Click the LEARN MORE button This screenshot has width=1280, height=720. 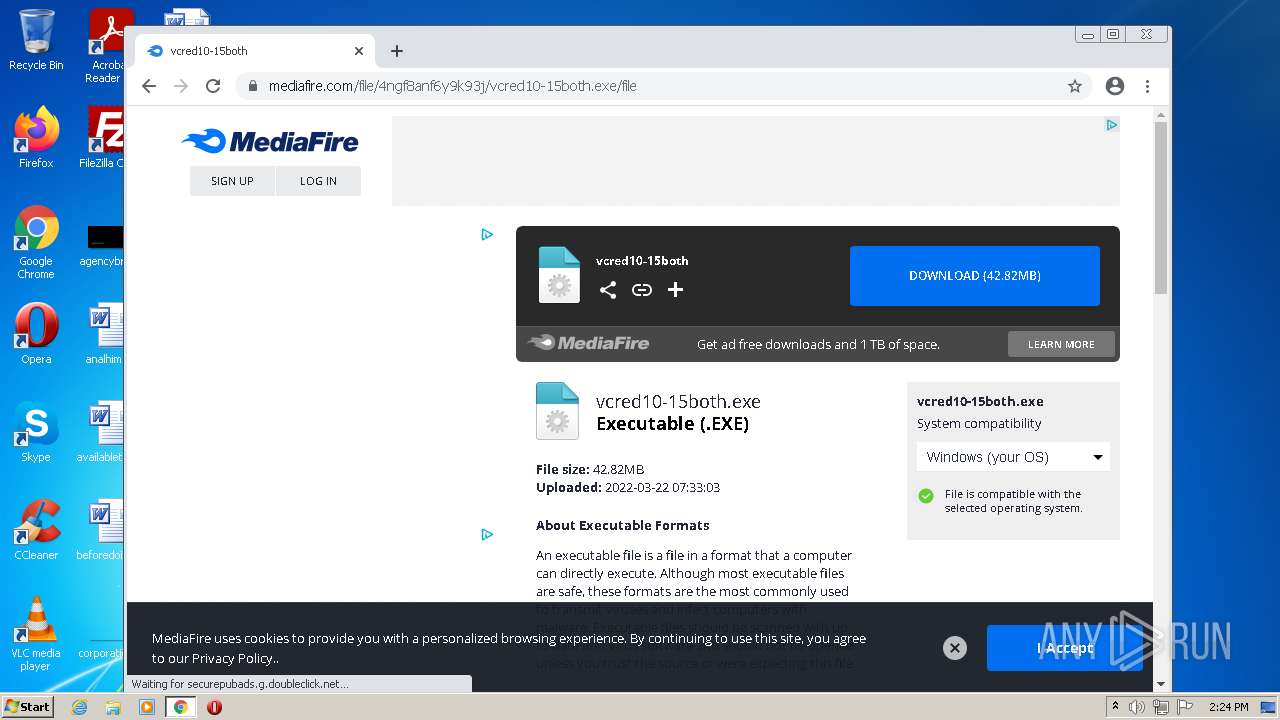(1061, 344)
